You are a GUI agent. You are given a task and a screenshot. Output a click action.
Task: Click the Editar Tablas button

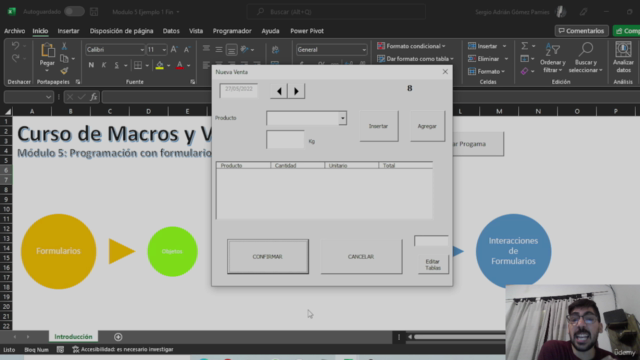[433, 264]
